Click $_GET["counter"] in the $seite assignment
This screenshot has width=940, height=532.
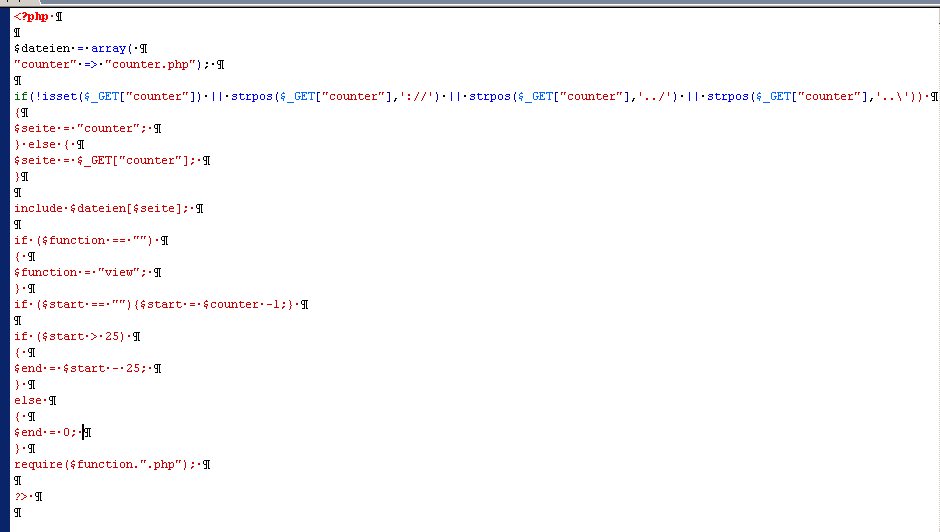140,160
